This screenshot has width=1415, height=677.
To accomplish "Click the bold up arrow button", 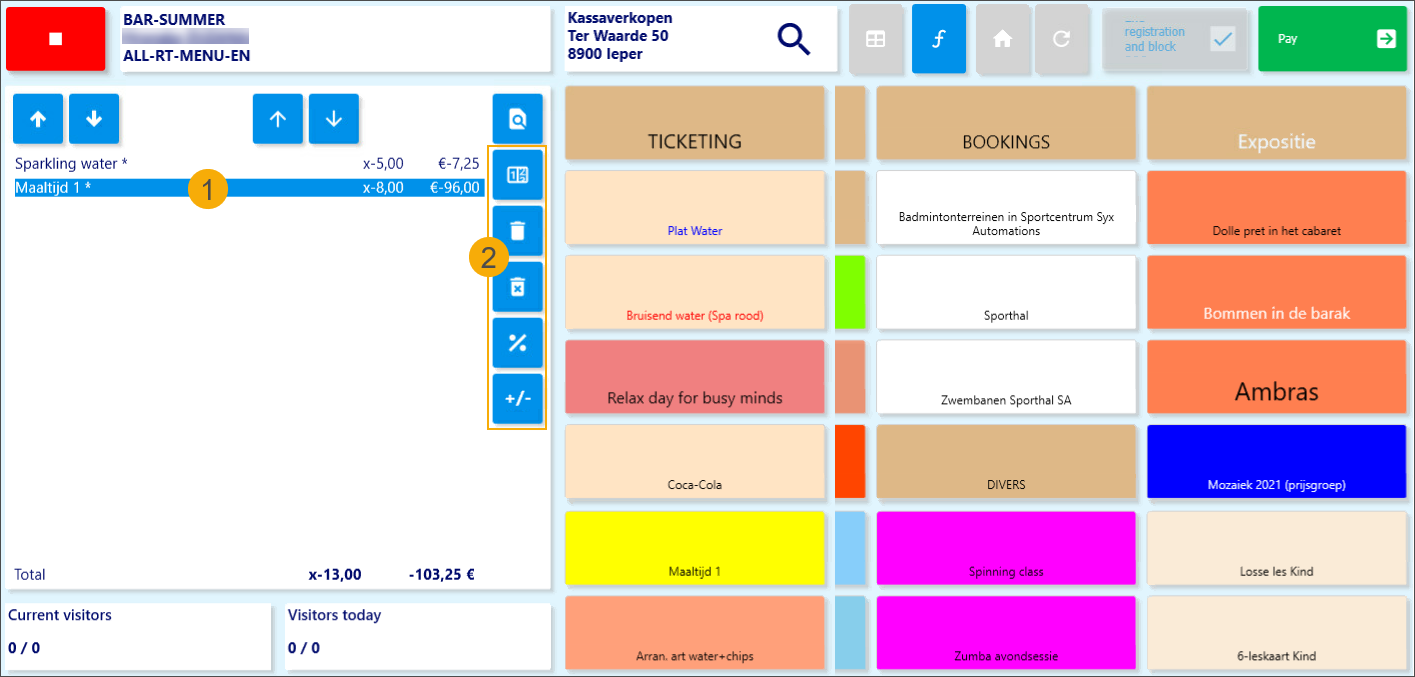I will tap(38, 119).
